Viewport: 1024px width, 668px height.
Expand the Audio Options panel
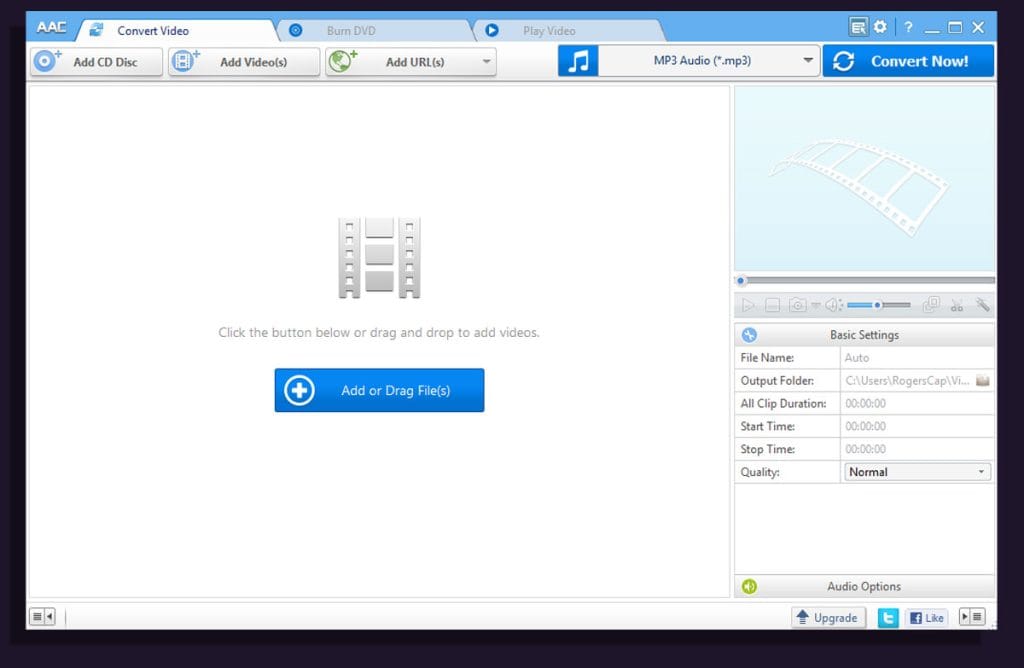click(865, 586)
